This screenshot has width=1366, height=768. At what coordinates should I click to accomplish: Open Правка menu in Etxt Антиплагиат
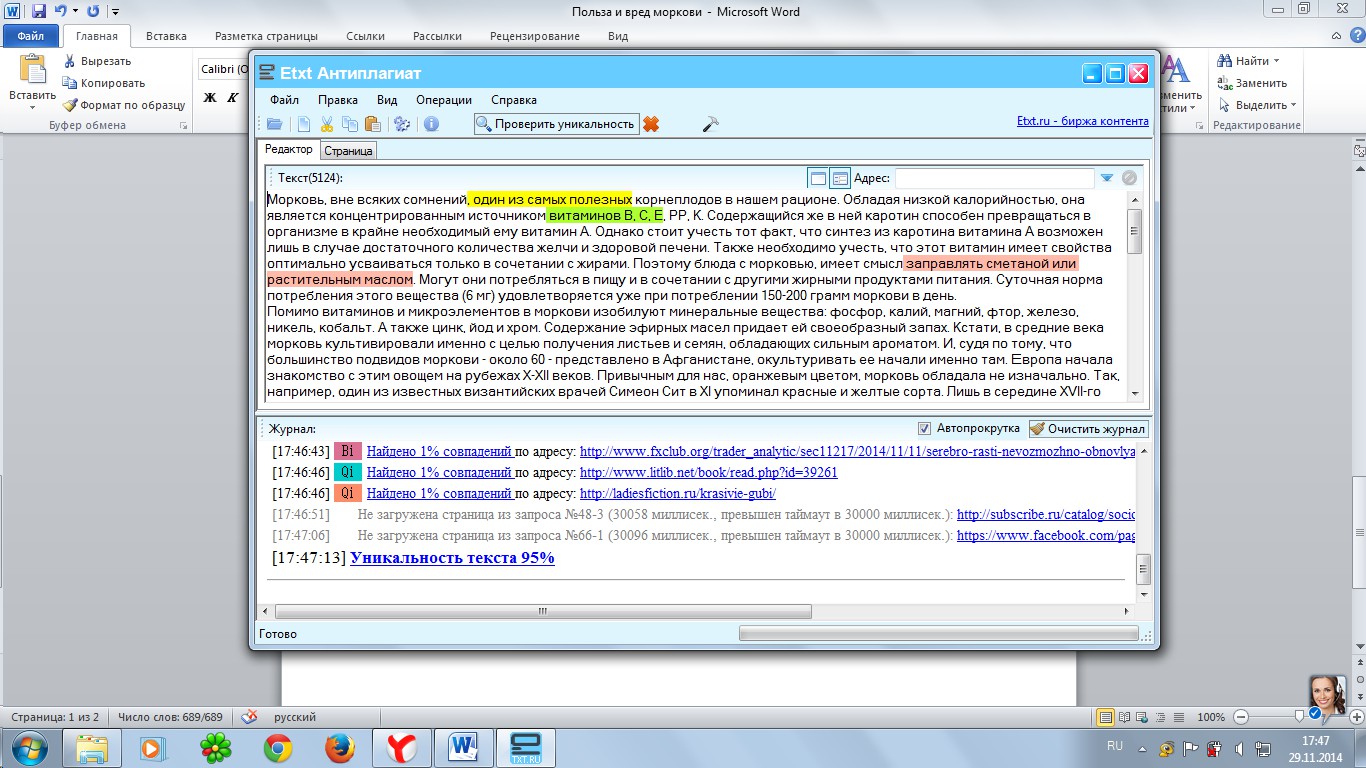338,100
